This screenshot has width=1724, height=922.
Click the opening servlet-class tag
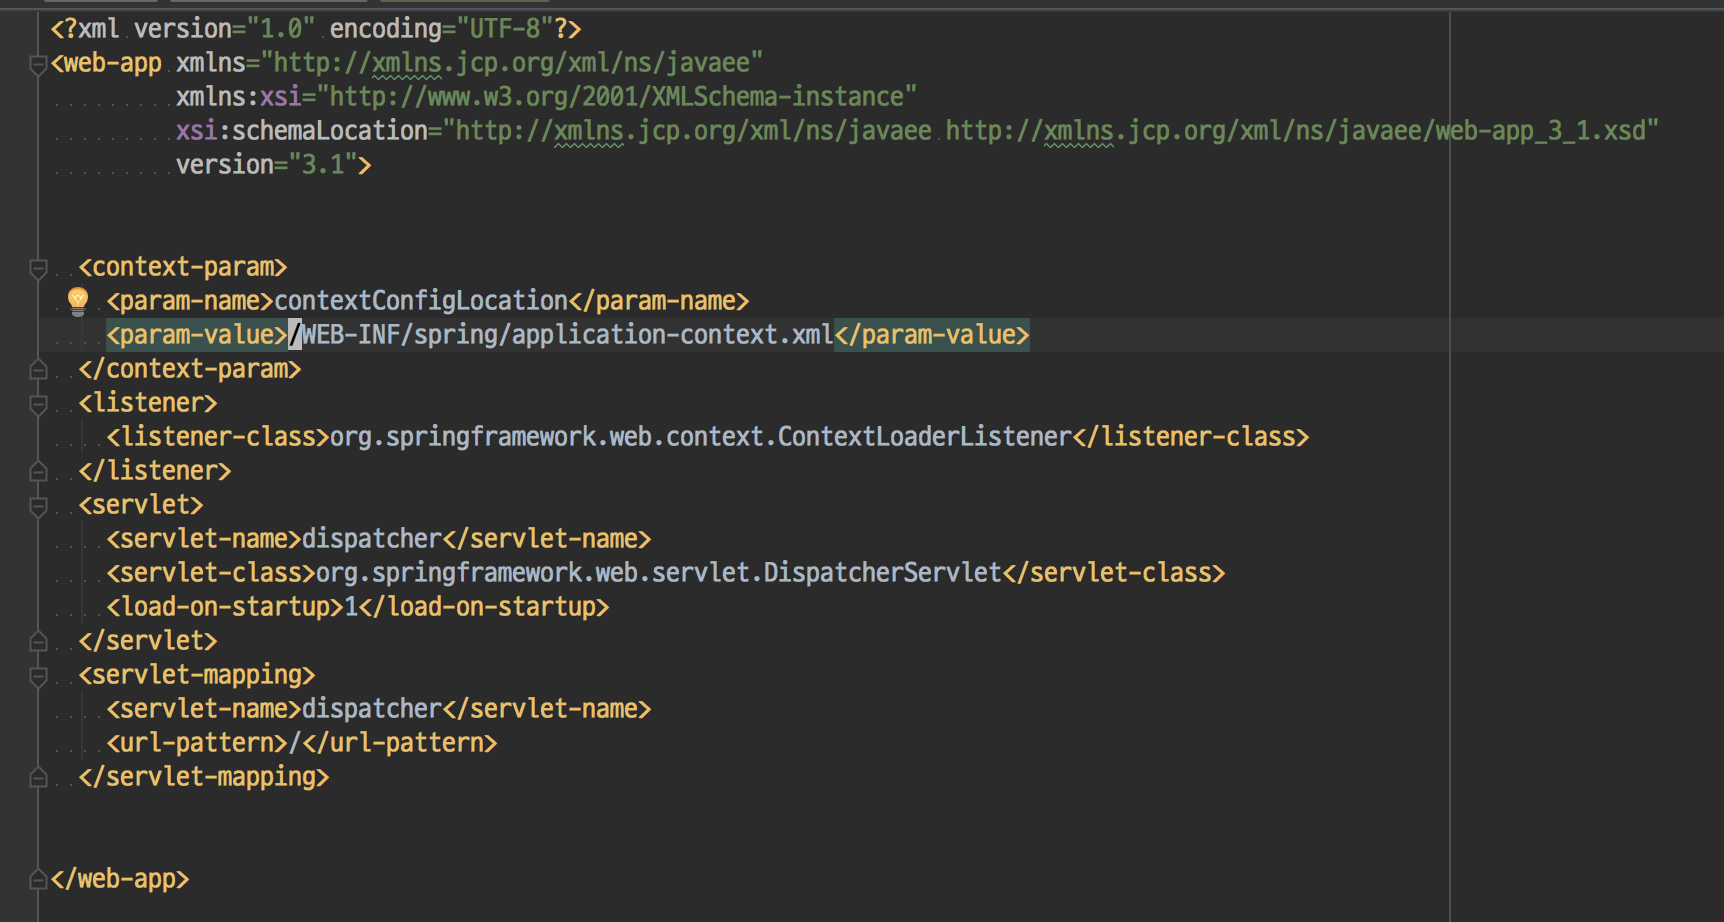point(211,573)
